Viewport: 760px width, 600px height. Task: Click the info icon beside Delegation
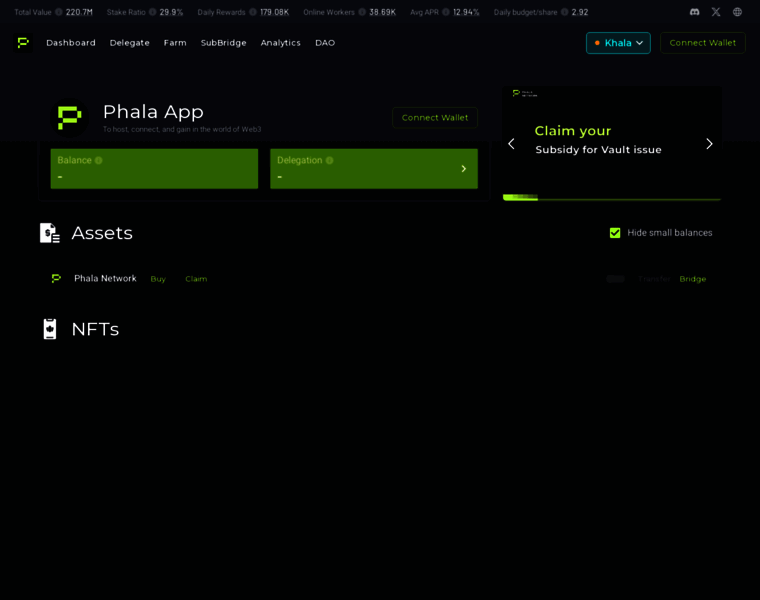pos(329,160)
